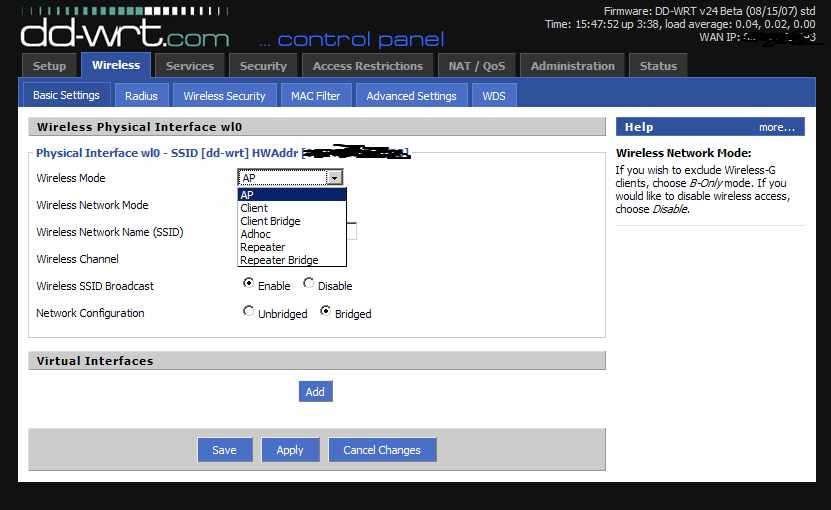This screenshot has height=510, width=831.
Task: Click the WAN IP text
Action: 757,37
